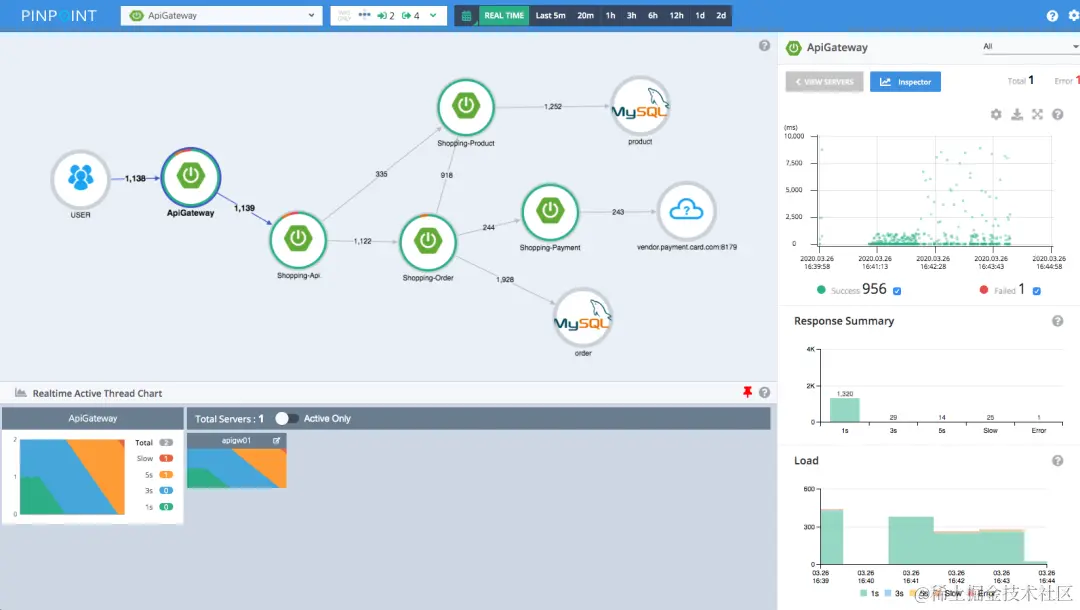Toggle the 3s legend swatch in Load chart
The image size is (1080, 610).
[x=888, y=593]
